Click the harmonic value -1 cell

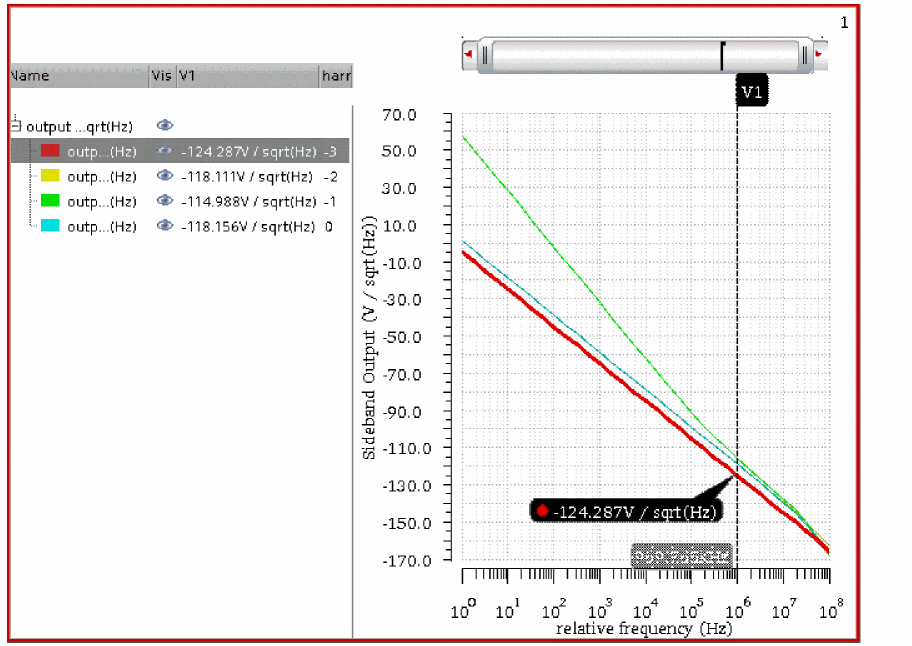coord(330,202)
